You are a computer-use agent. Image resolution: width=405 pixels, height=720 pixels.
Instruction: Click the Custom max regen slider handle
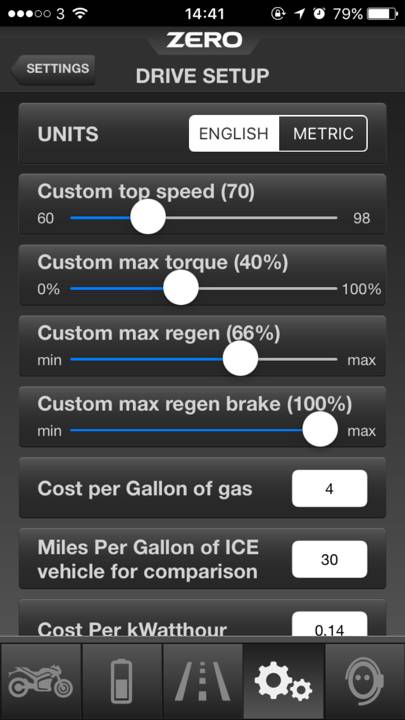pos(241,358)
